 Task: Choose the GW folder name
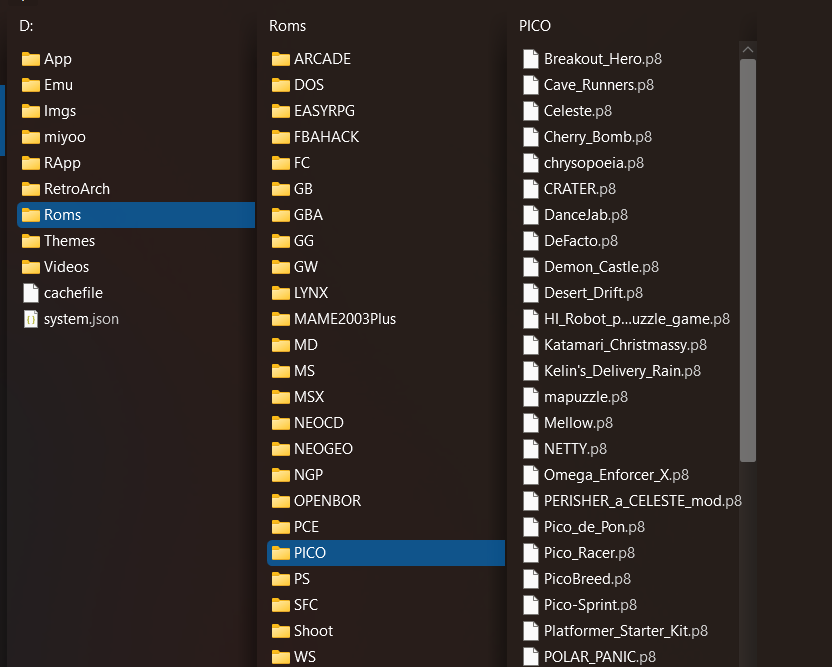tap(306, 267)
